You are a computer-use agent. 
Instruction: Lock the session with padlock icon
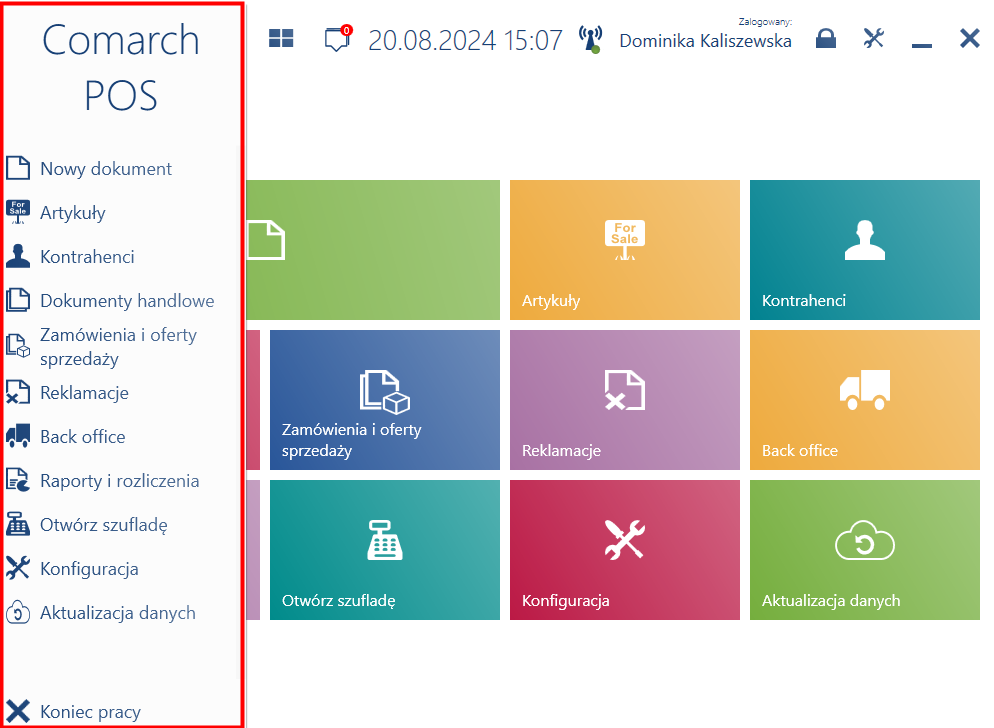point(825,39)
